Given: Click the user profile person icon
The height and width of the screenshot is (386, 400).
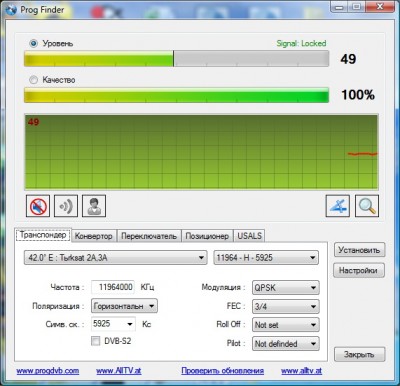Looking at the screenshot, I should pyautogui.click(x=94, y=206).
